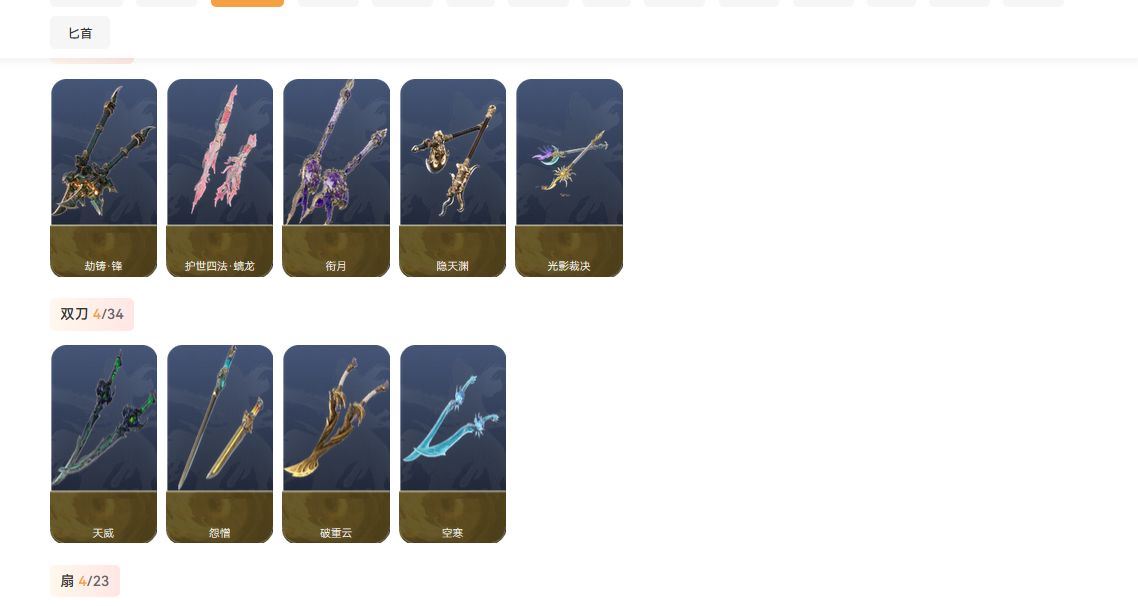Click the 天威 name caption
The width and height of the screenshot is (1138, 606).
tap(103, 533)
